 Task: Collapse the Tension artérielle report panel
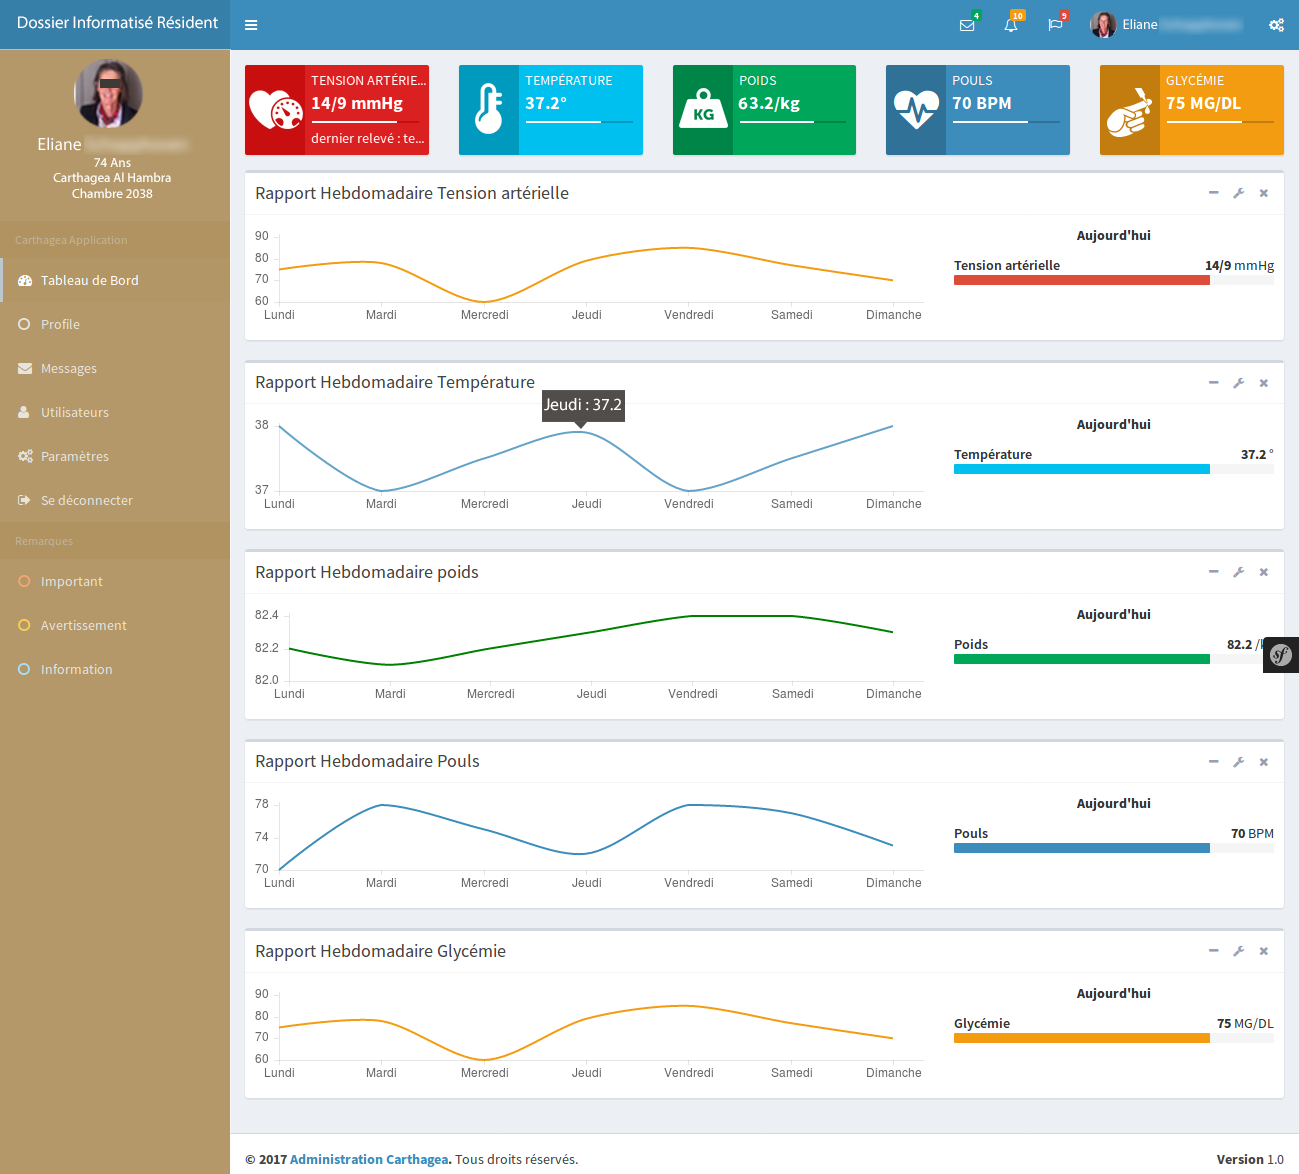(1213, 193)
